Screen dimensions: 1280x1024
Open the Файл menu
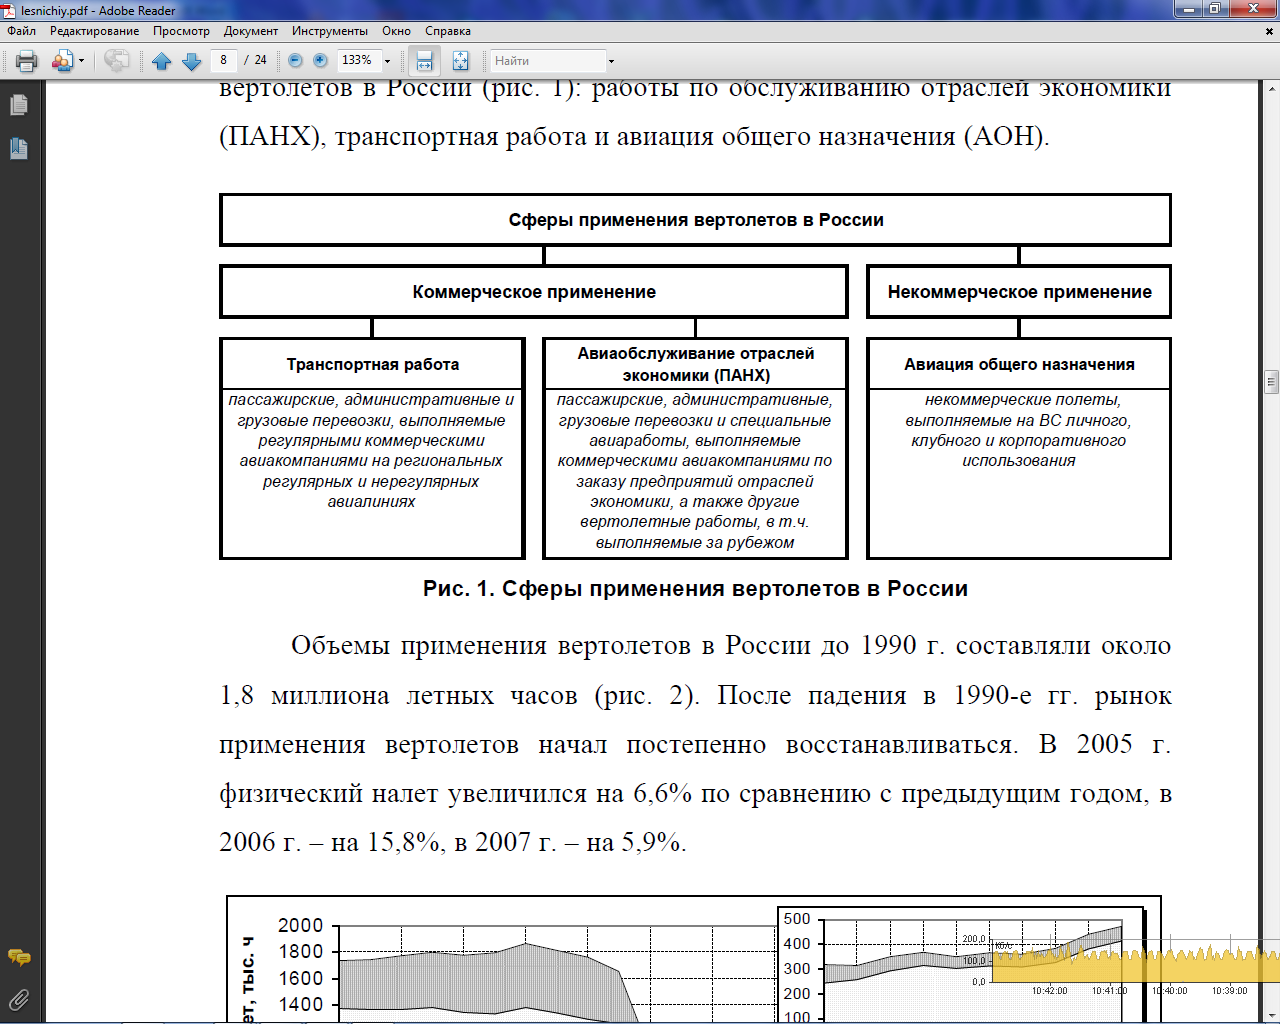click(21, 31)
